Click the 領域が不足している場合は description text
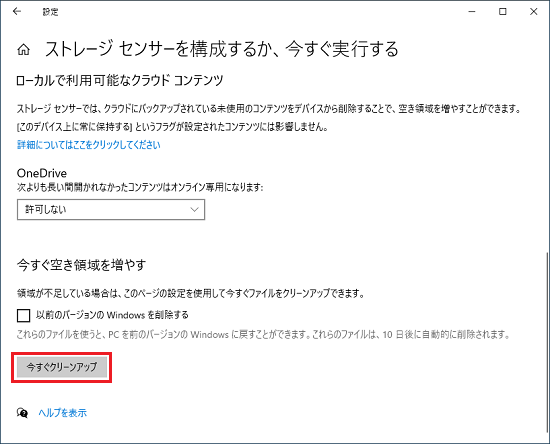 [x=190, y=293]
